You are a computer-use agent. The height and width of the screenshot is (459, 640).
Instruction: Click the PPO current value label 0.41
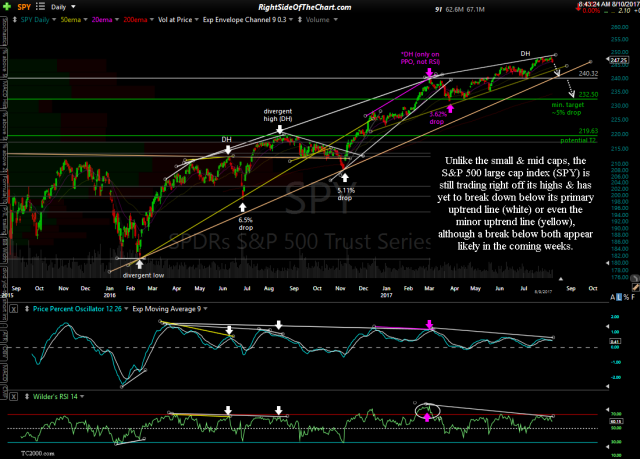615,341
